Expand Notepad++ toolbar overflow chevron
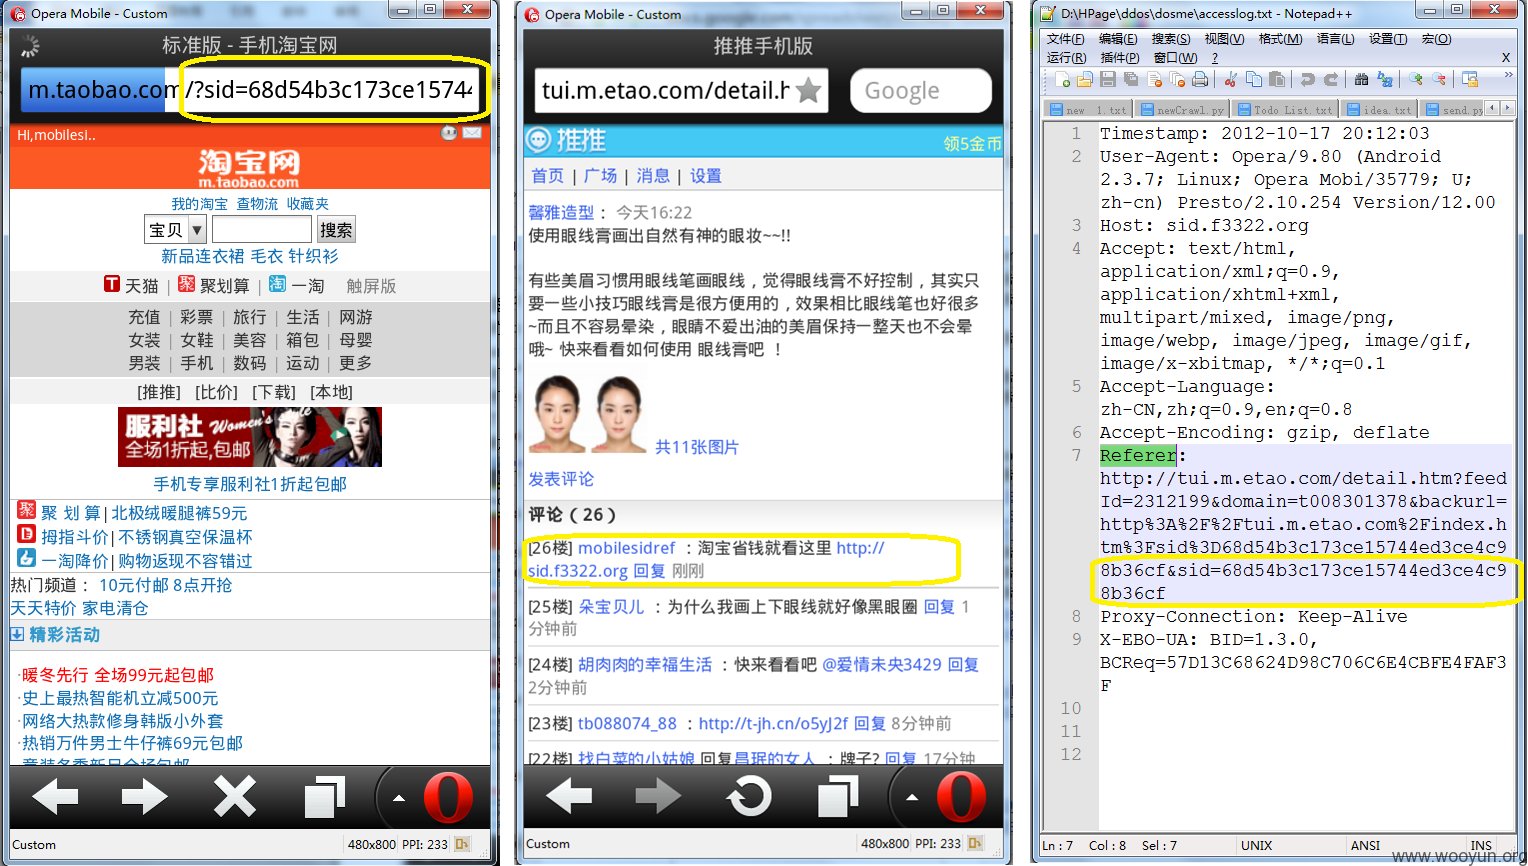The width and height of the screenshot is (1528, 866). pyautogui.click(x=1508, y=74)
